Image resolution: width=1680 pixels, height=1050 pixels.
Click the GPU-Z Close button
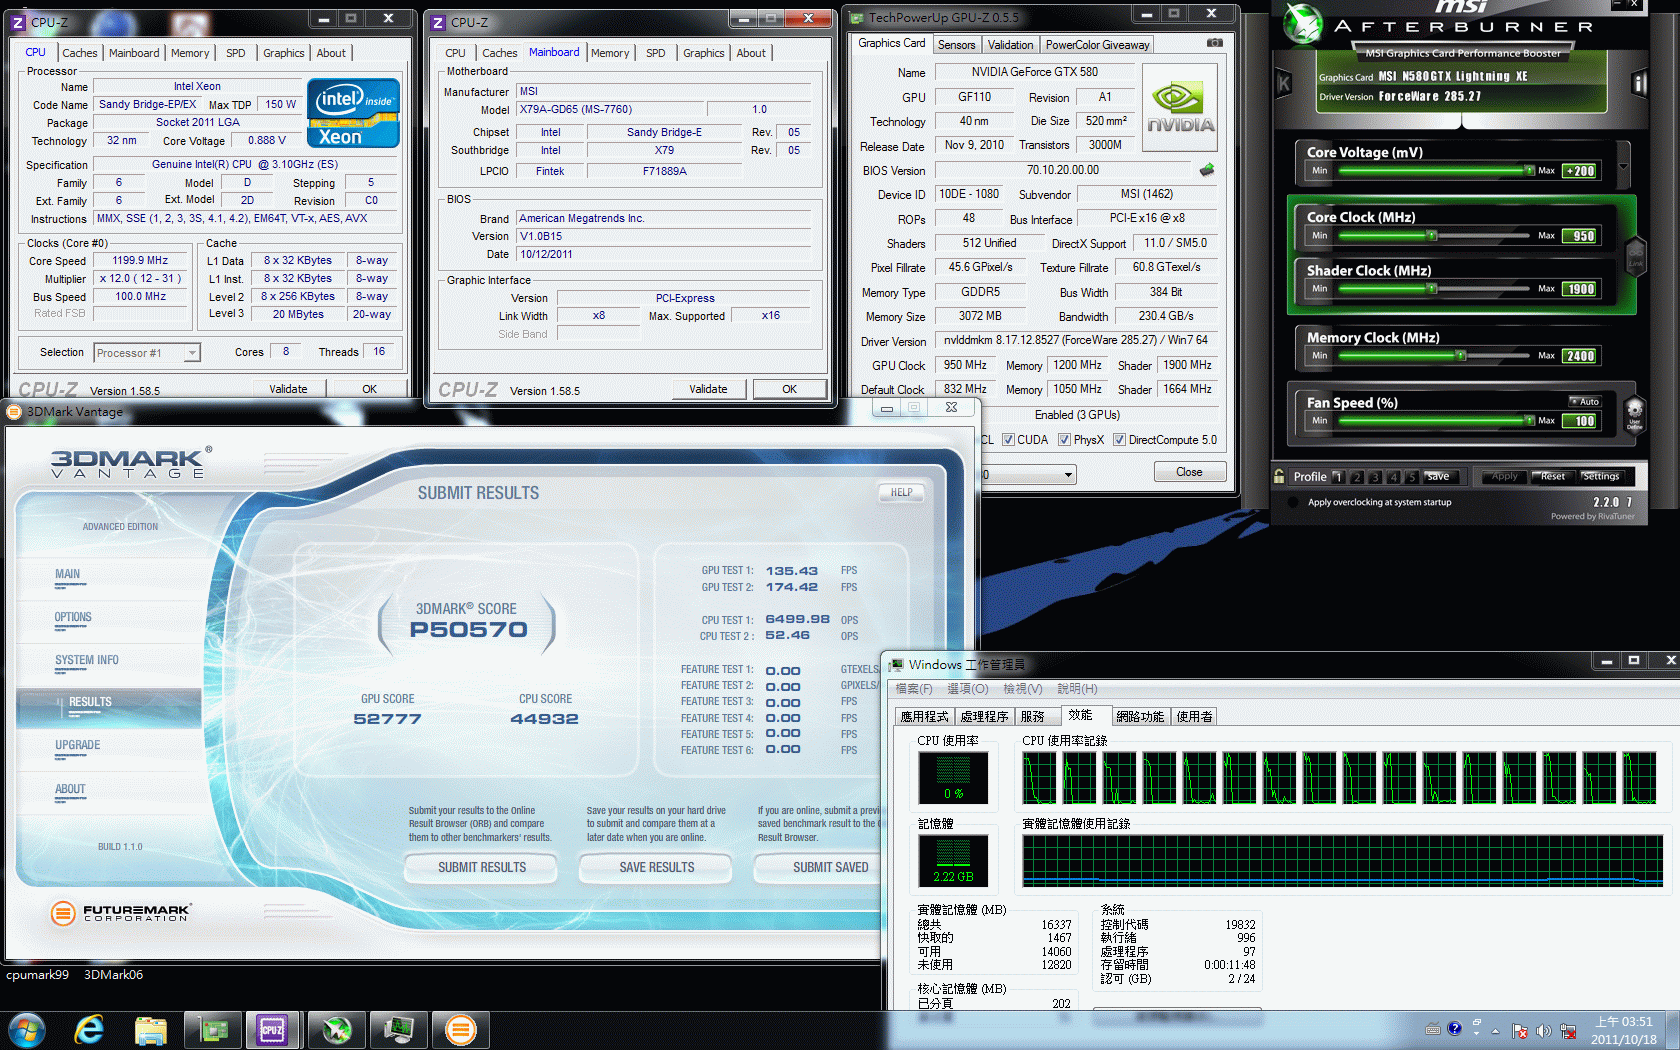(x=1189, y=472)
